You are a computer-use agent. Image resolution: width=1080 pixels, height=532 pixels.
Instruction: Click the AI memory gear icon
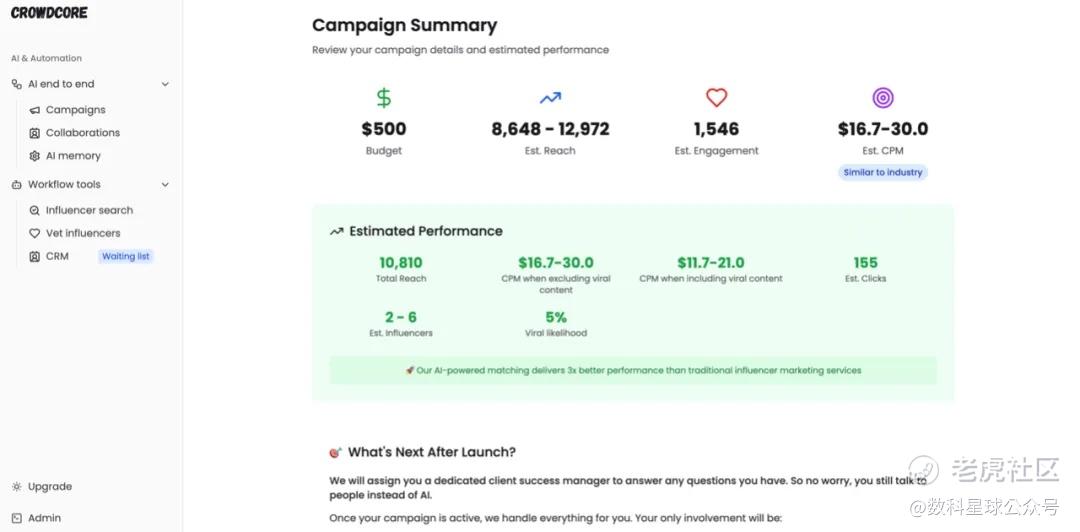point(34,156)
